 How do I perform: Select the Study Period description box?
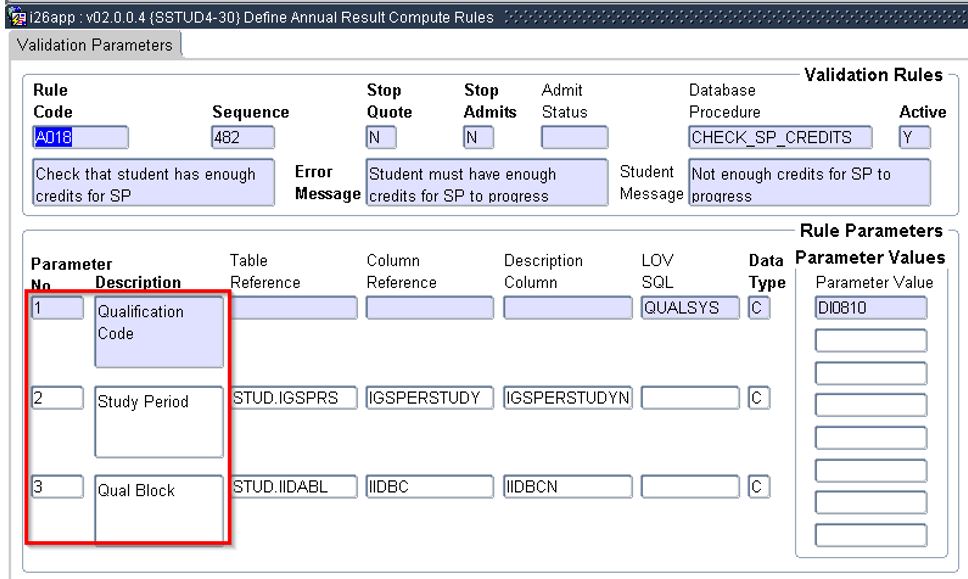pyautogui.click(x=159, y=420)
